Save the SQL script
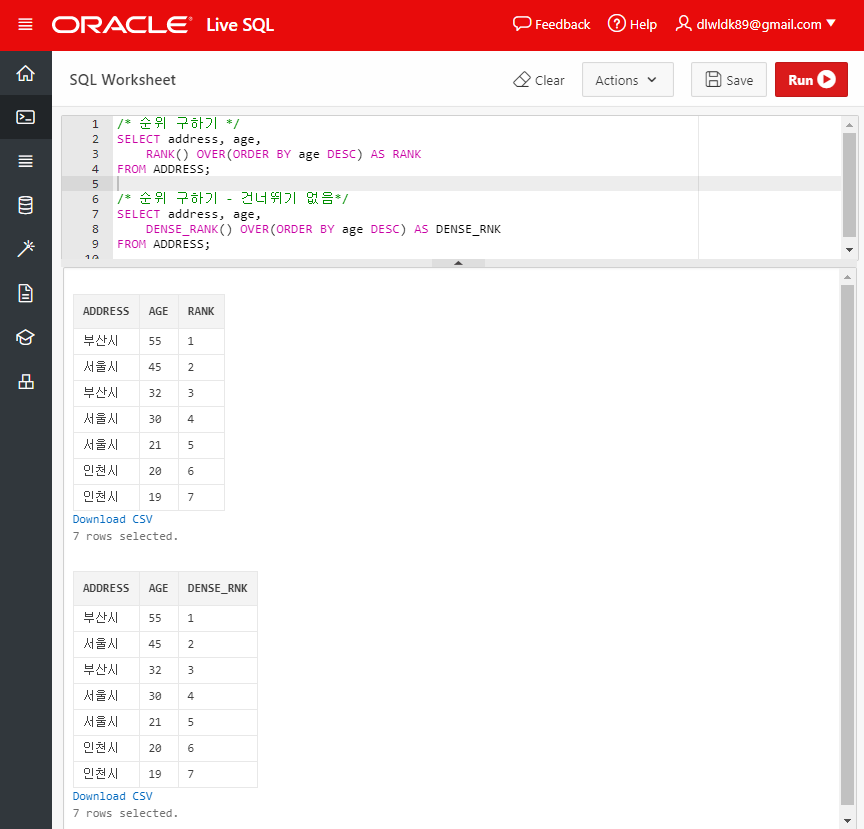The image size is (864, 829). coord(728,80)
